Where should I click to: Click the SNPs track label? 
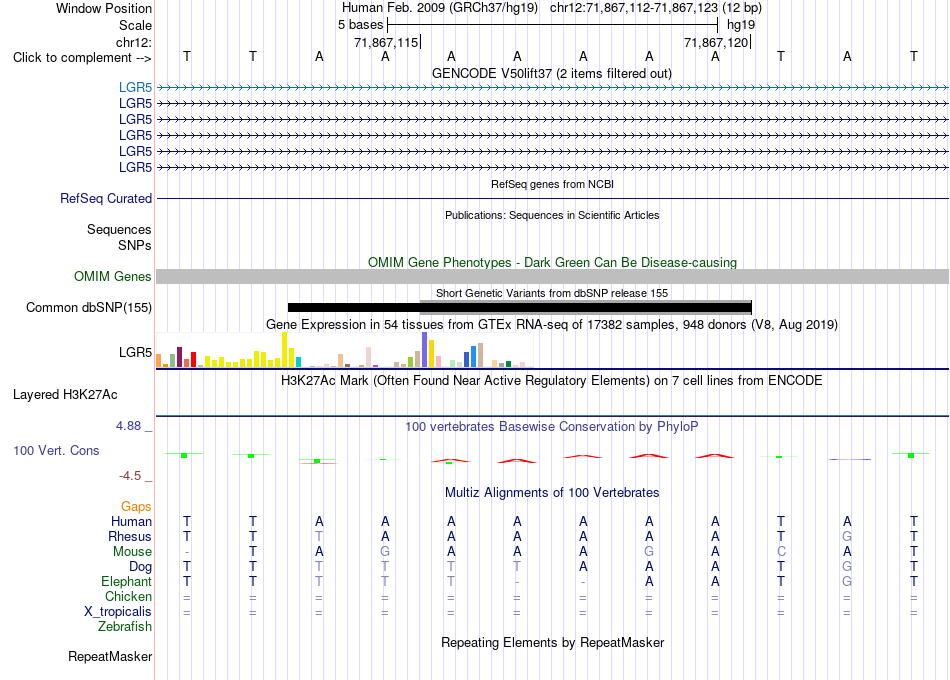[x=135, y=245]
